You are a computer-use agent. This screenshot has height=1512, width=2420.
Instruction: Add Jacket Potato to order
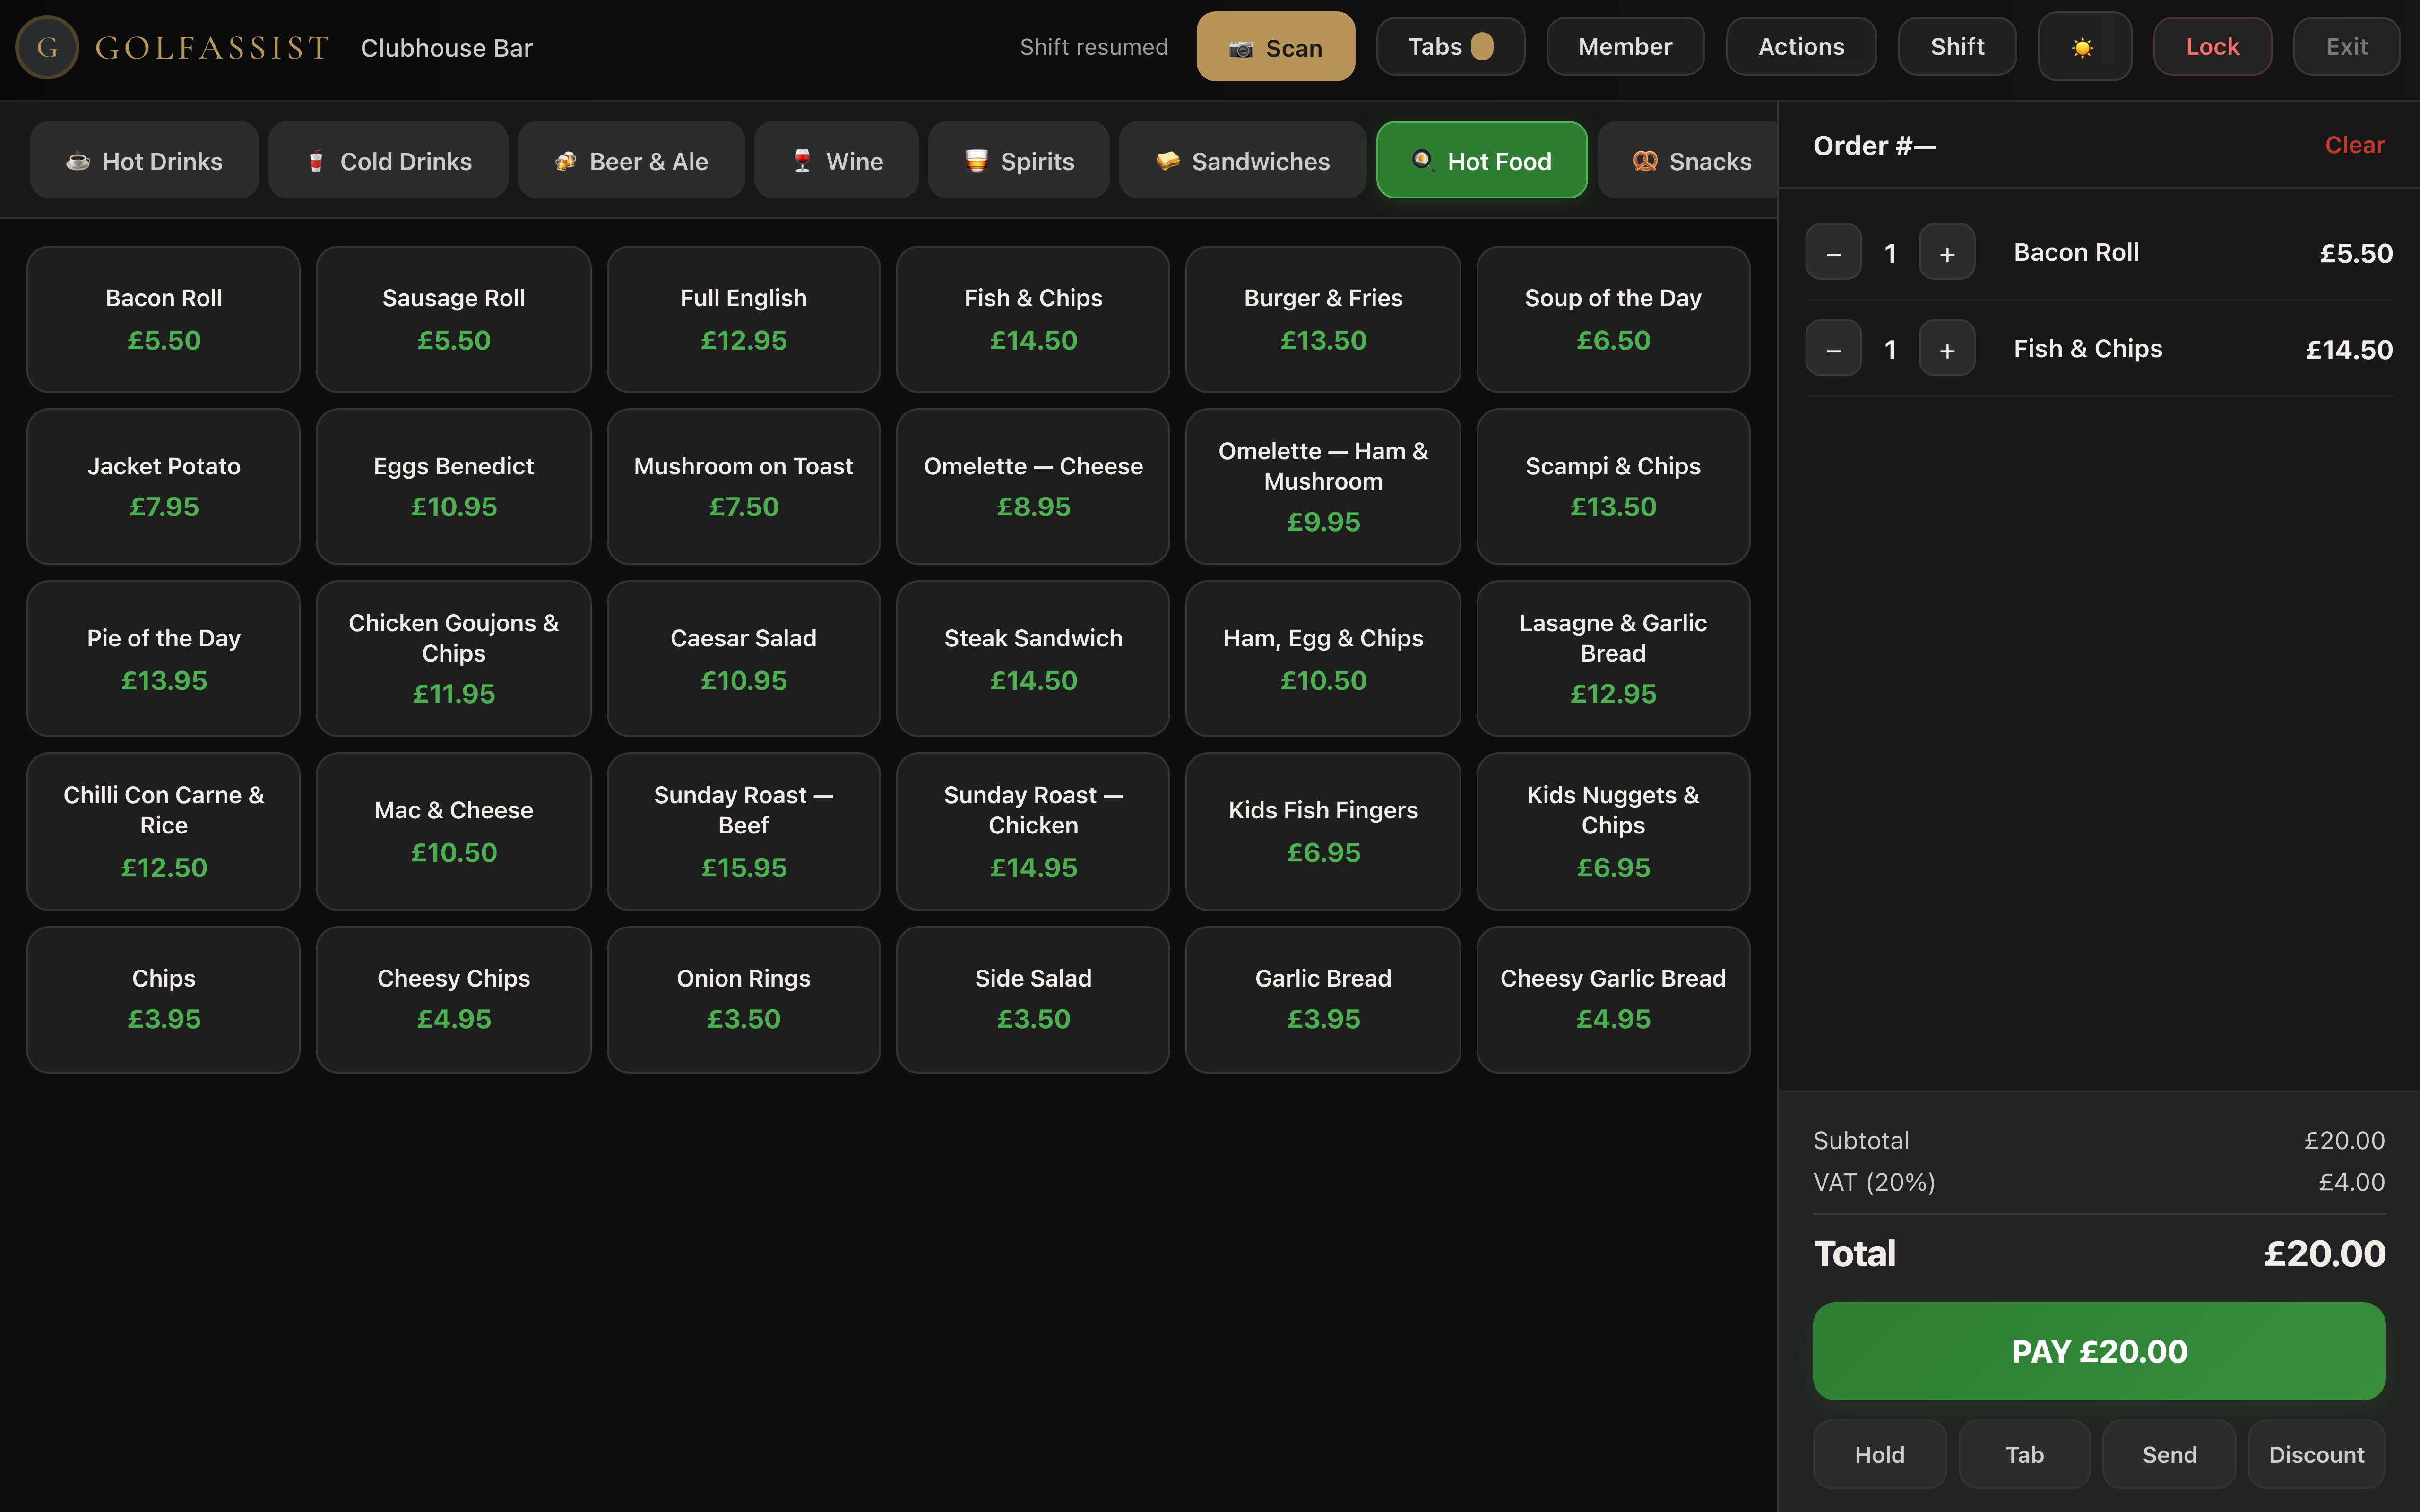click(x=164, y=486)
